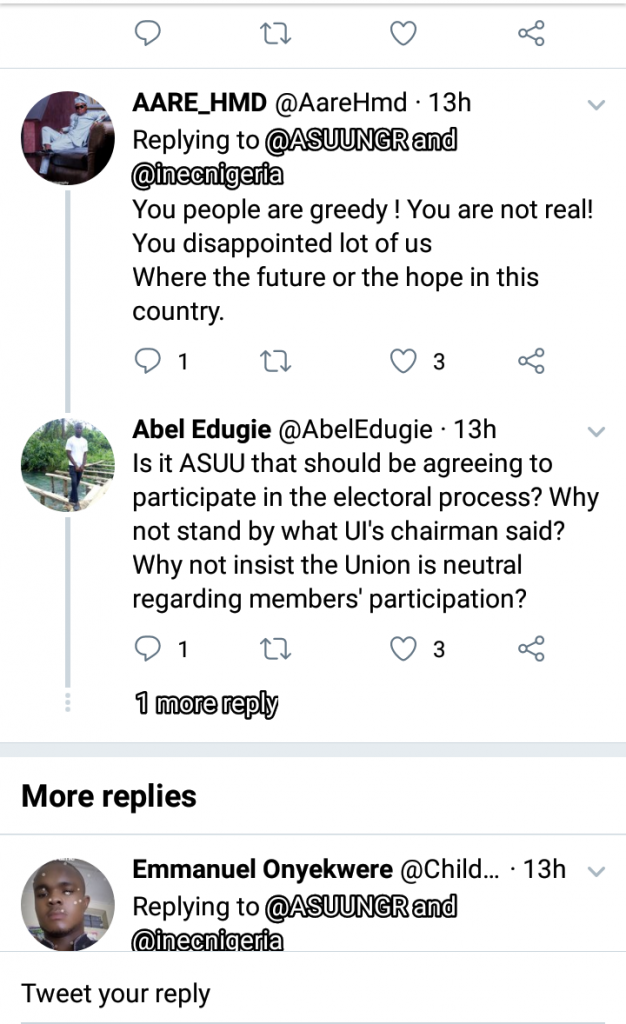View AARE_HMD profile picture
This screenshot has height=1024, width=626.
pyautogui.click(x=68, y=137)
